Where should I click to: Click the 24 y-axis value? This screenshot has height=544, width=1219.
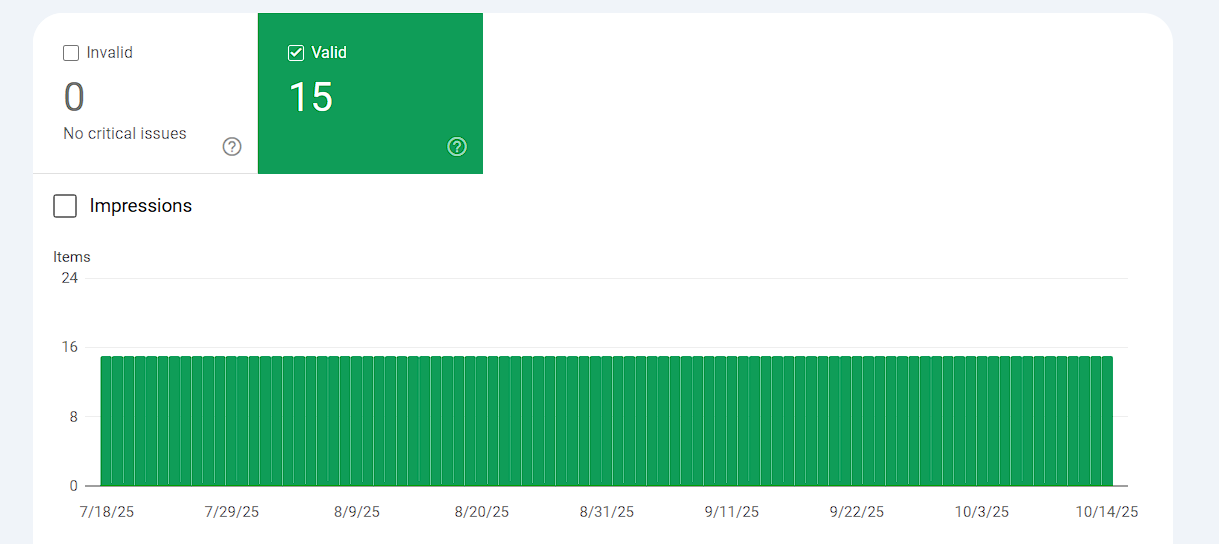(69, 278)
